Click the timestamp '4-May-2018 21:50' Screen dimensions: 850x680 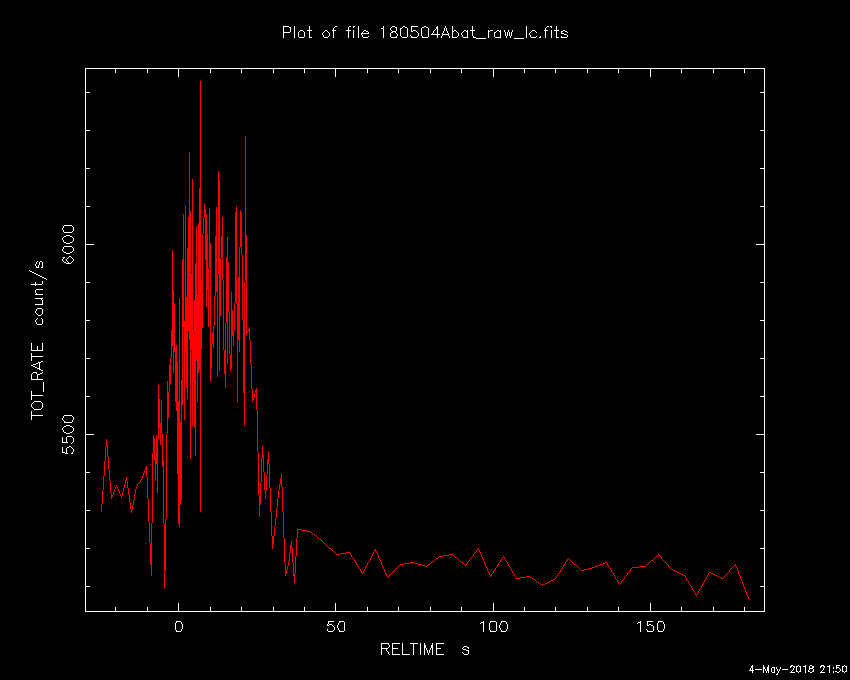click(798, 669)
